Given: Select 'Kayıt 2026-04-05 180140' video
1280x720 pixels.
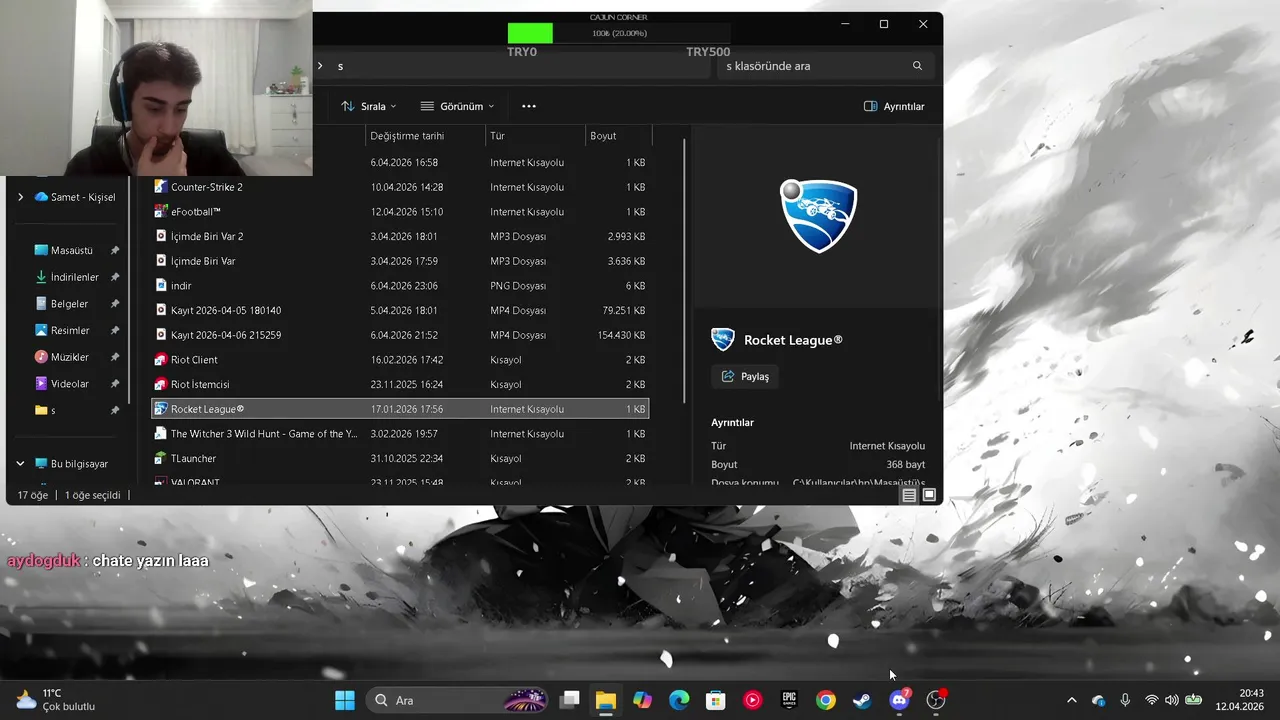Looking at the screenshot, I should tap(400, 310).
